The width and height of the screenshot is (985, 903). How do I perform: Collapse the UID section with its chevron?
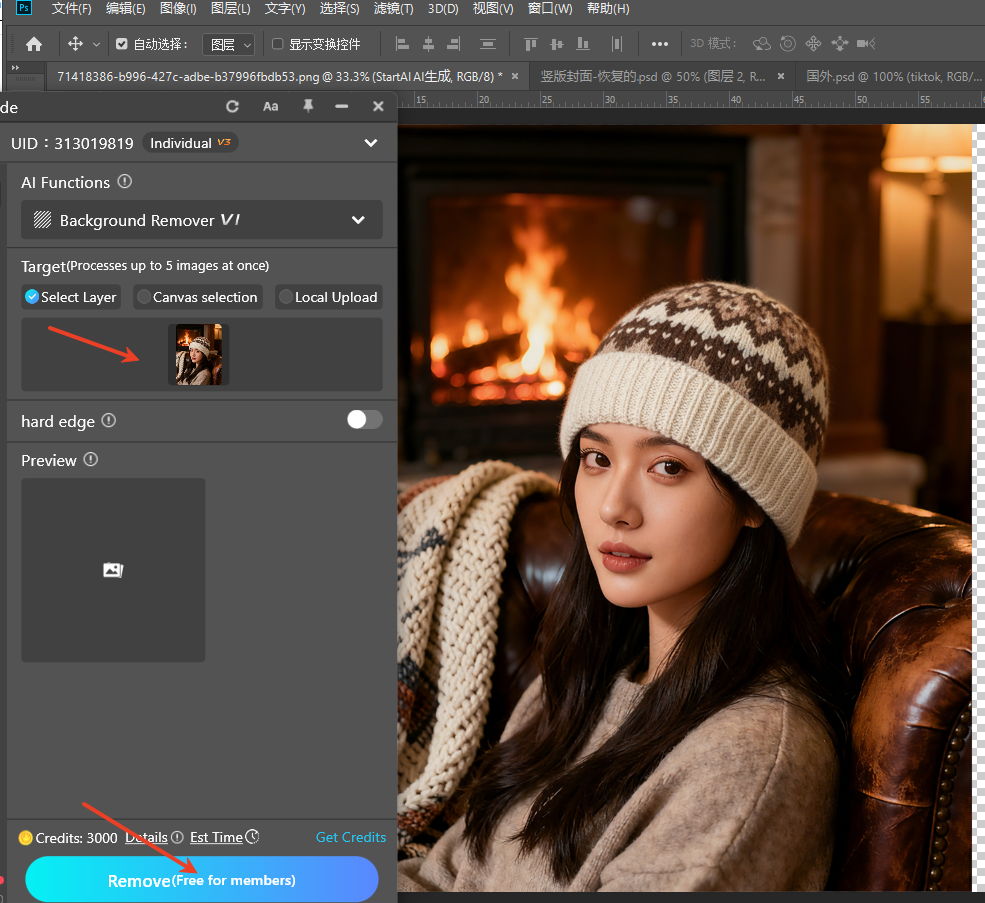pos(370,142)
